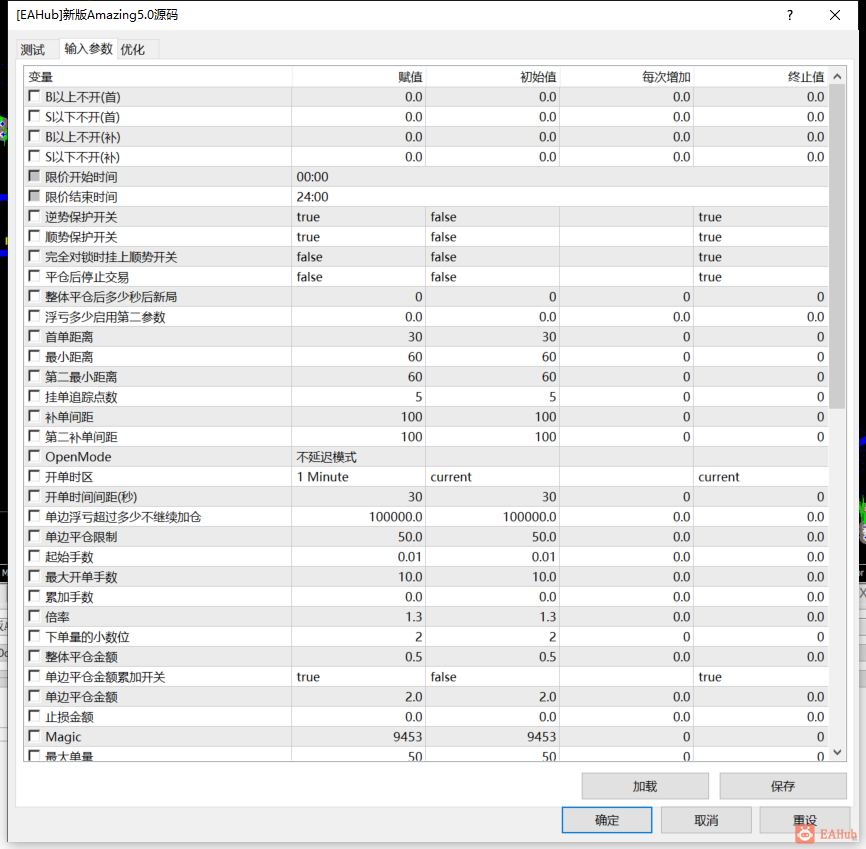Confirm with the 确定 button

point(607,820)
